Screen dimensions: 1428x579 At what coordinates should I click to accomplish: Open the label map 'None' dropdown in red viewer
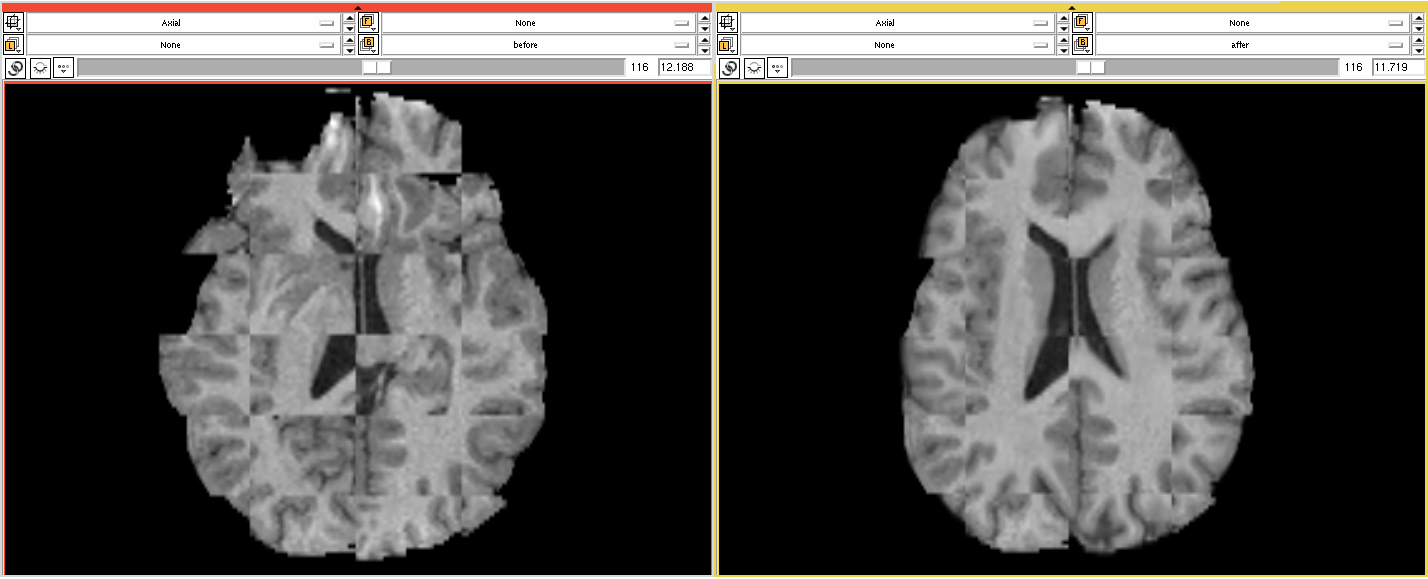click(x=183, y=45)
